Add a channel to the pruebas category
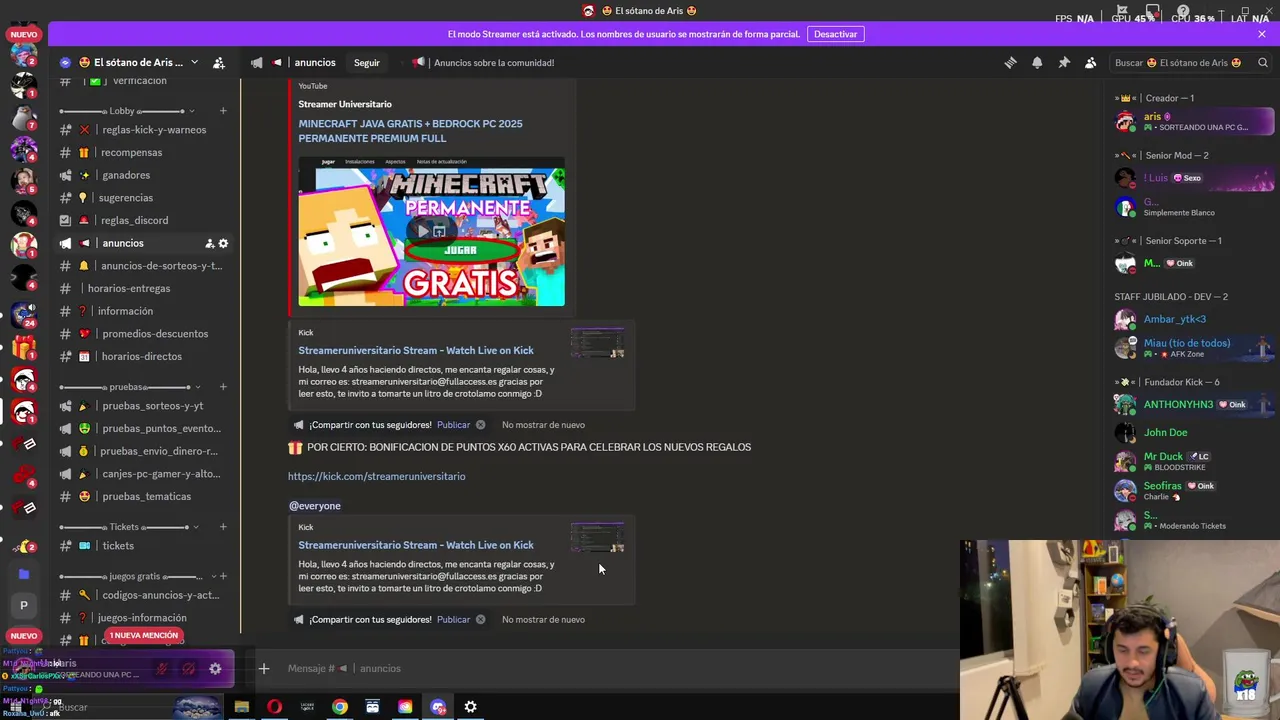Viewport: 1280px width, 720px height. [223, 387]
